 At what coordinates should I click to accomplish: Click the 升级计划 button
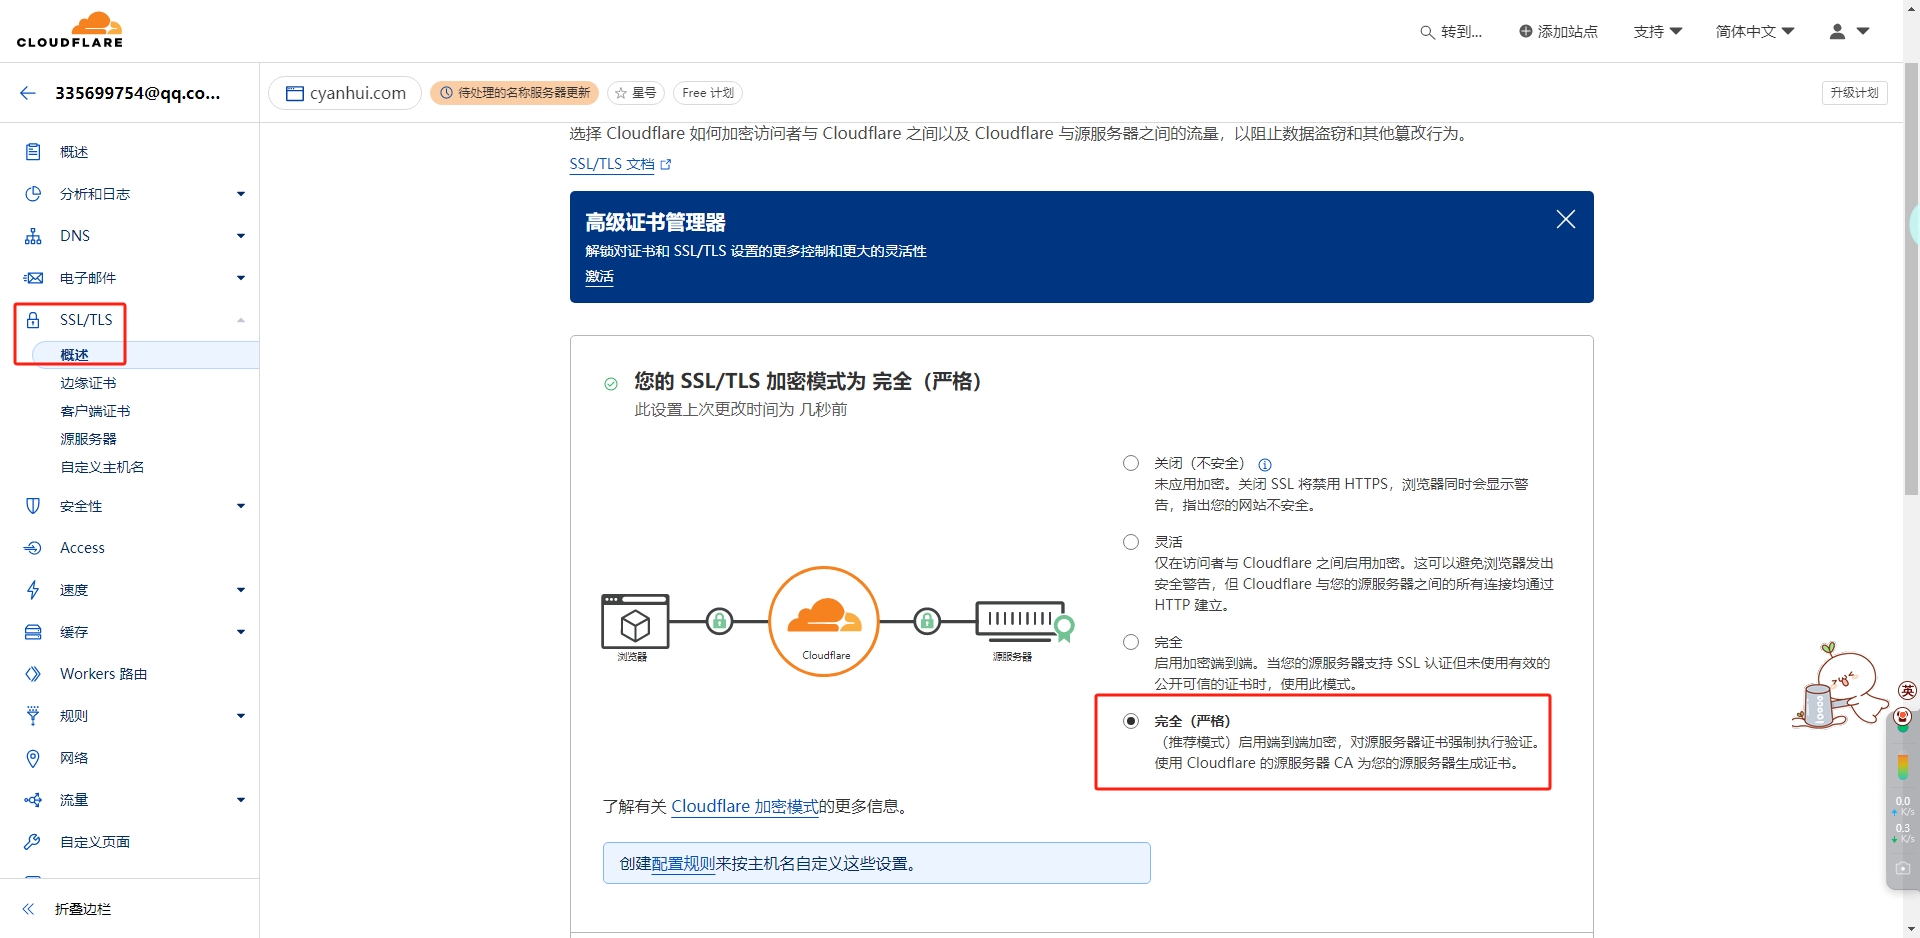pyautogui.click(x=1855, y=93)
